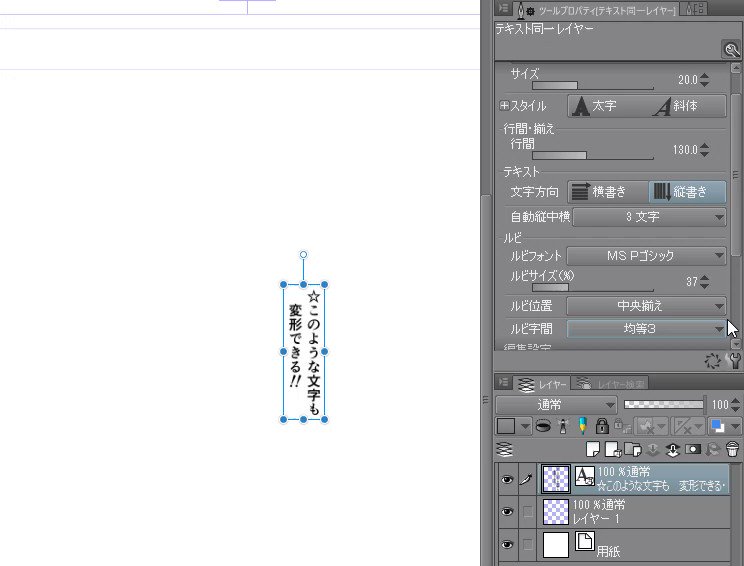
Task: Open palette color dropdown arrow
Action: [x=524, y=426]
